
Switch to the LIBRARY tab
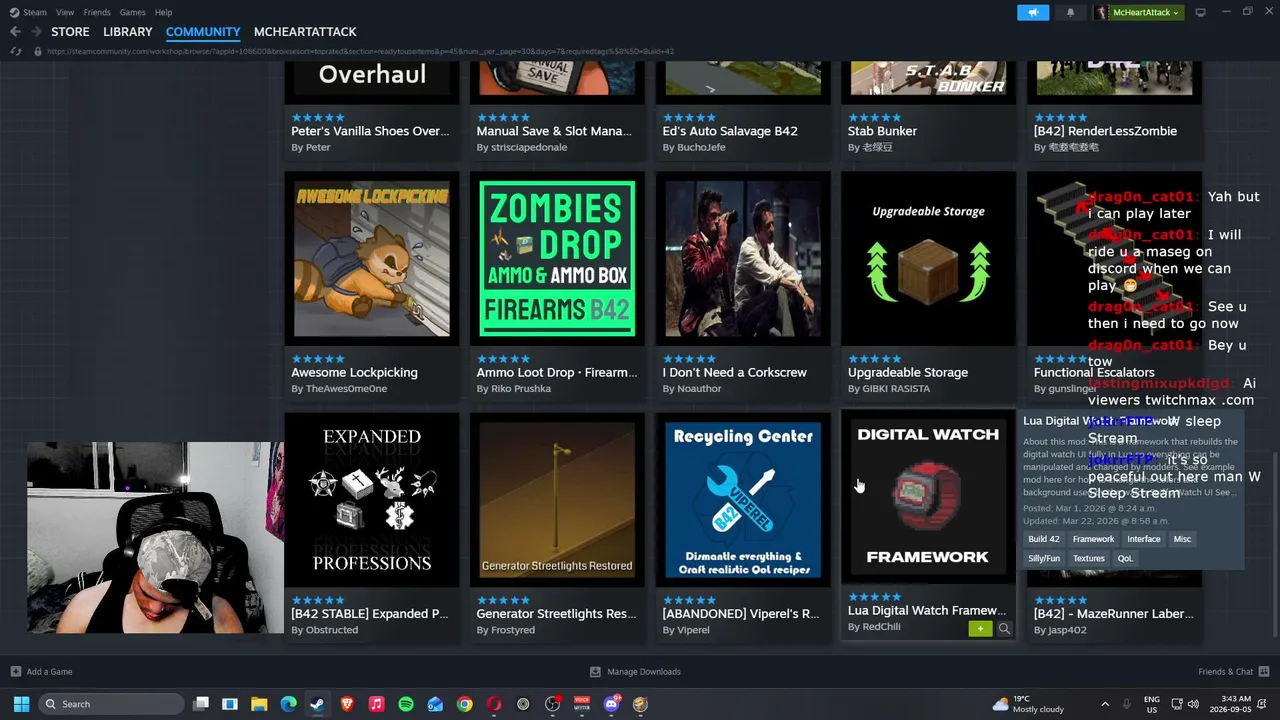click(x=128, y=32)
